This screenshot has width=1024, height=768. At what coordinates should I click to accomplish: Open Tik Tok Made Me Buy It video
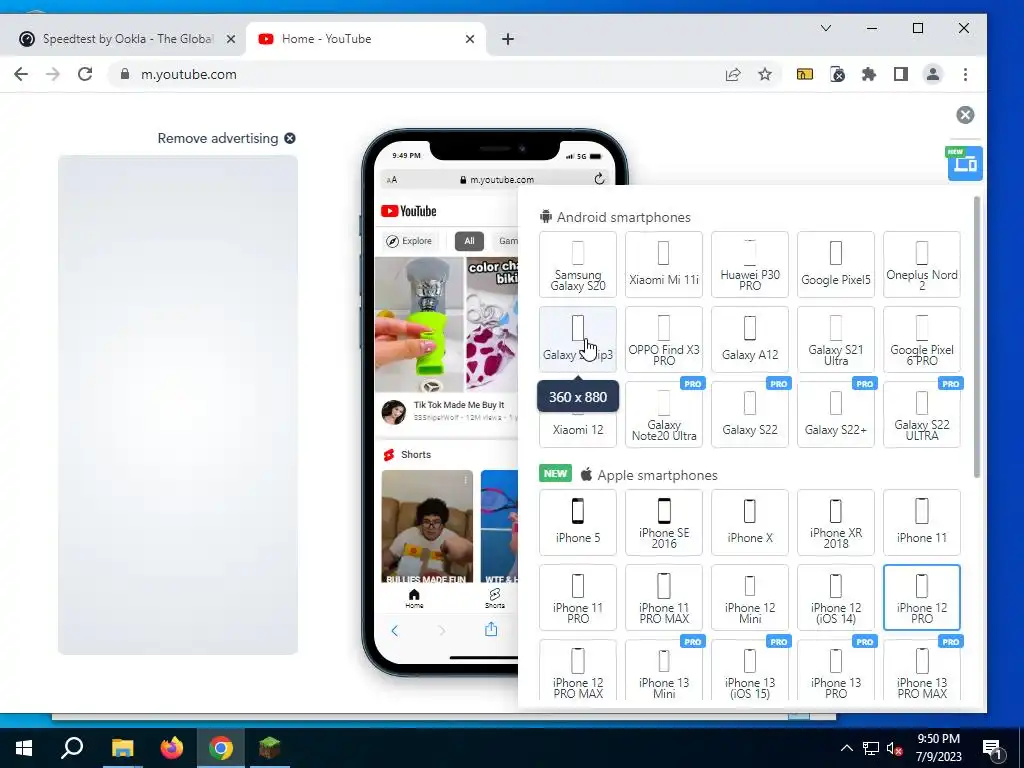459,405
